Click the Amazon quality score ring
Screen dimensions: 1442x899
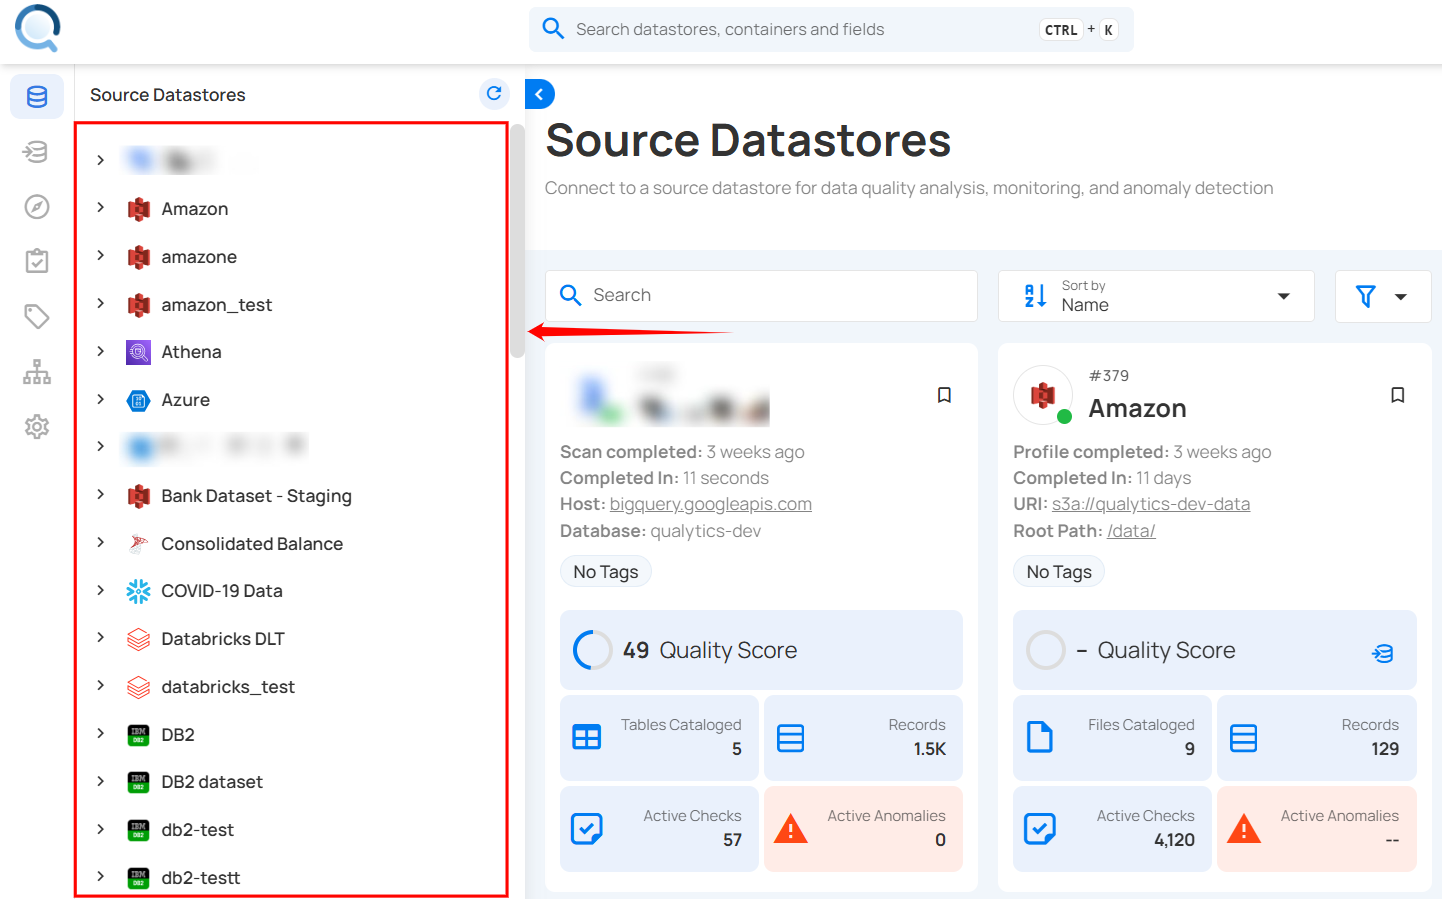tap(1046, 649)
